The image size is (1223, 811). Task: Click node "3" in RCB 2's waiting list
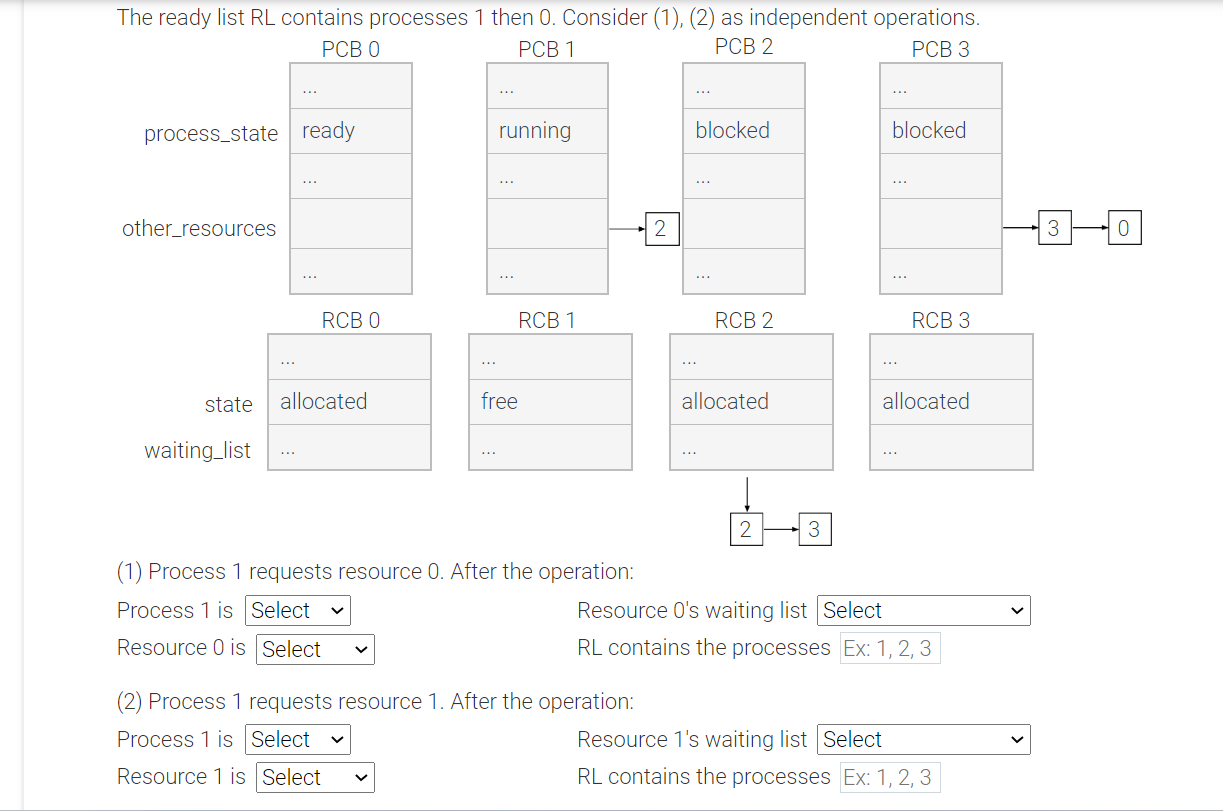tap(814, 528)
